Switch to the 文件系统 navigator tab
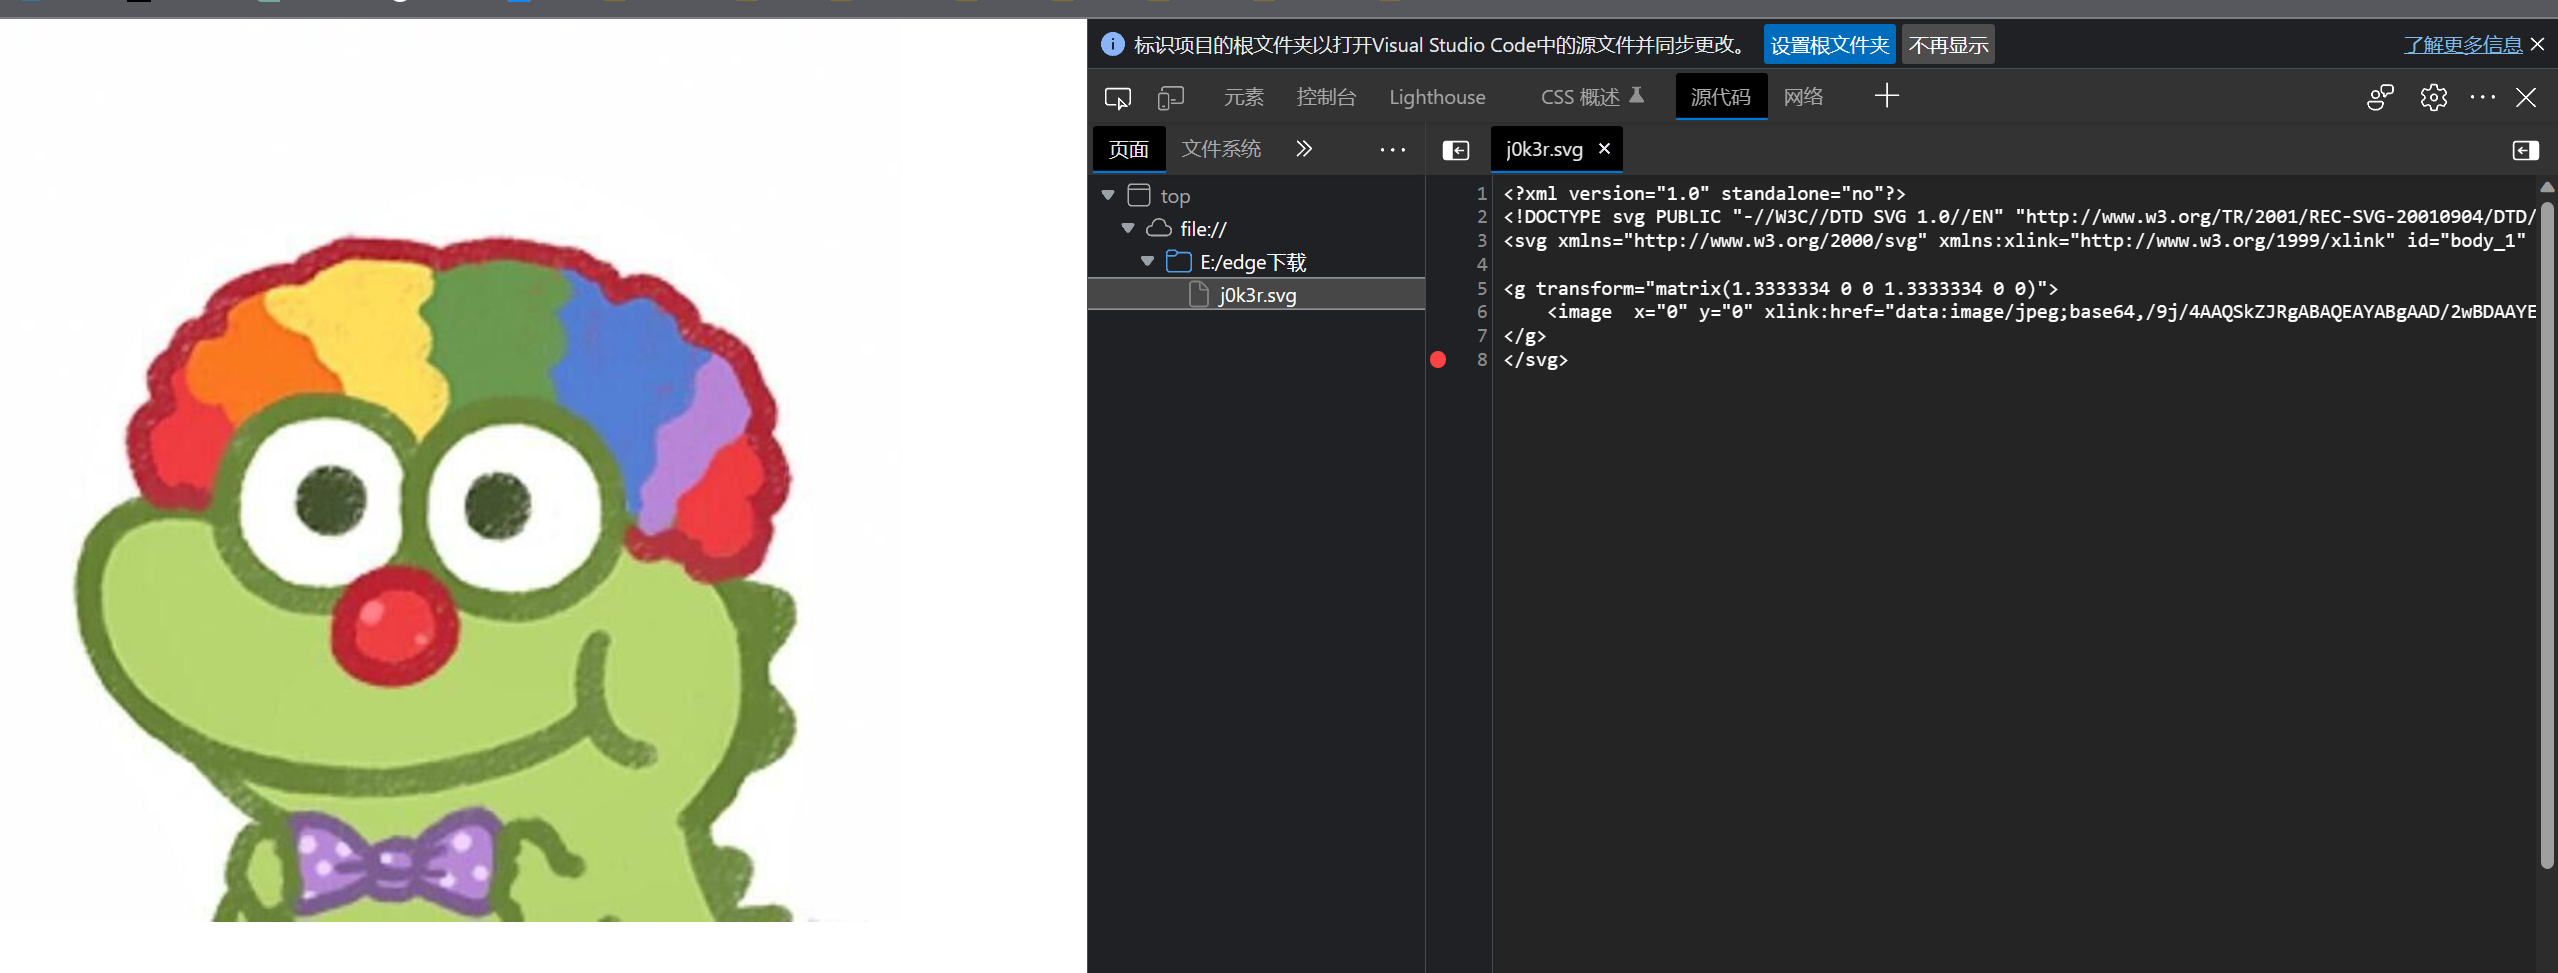This screenshot has width=2558, height=973. [1221, 149]
